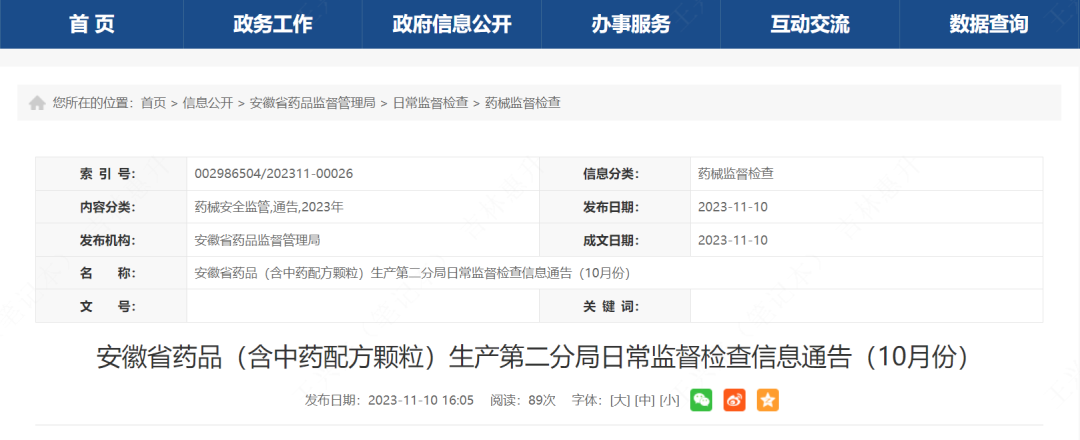Click the home icon in breadcrumb
The height and width of the screenshot is (440, 1080).
pos(37,103)
